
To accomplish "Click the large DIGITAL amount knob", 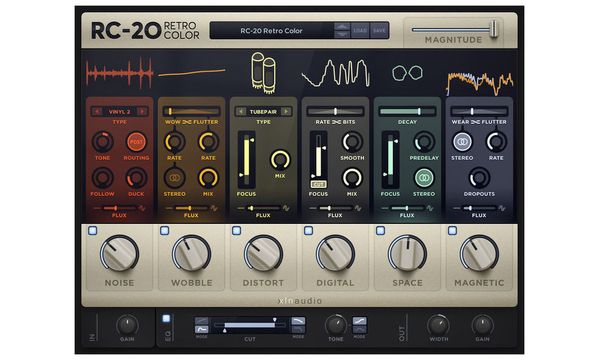I will tap(335, 253).
